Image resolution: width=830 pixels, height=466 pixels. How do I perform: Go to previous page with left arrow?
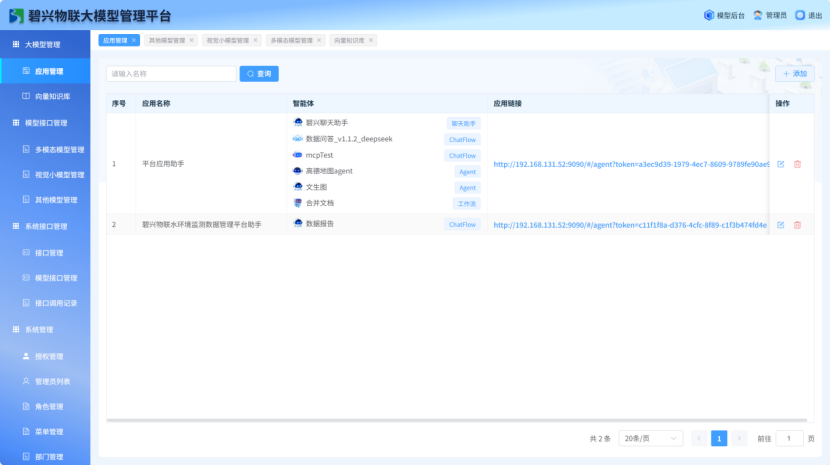click(x=699, y=438)
